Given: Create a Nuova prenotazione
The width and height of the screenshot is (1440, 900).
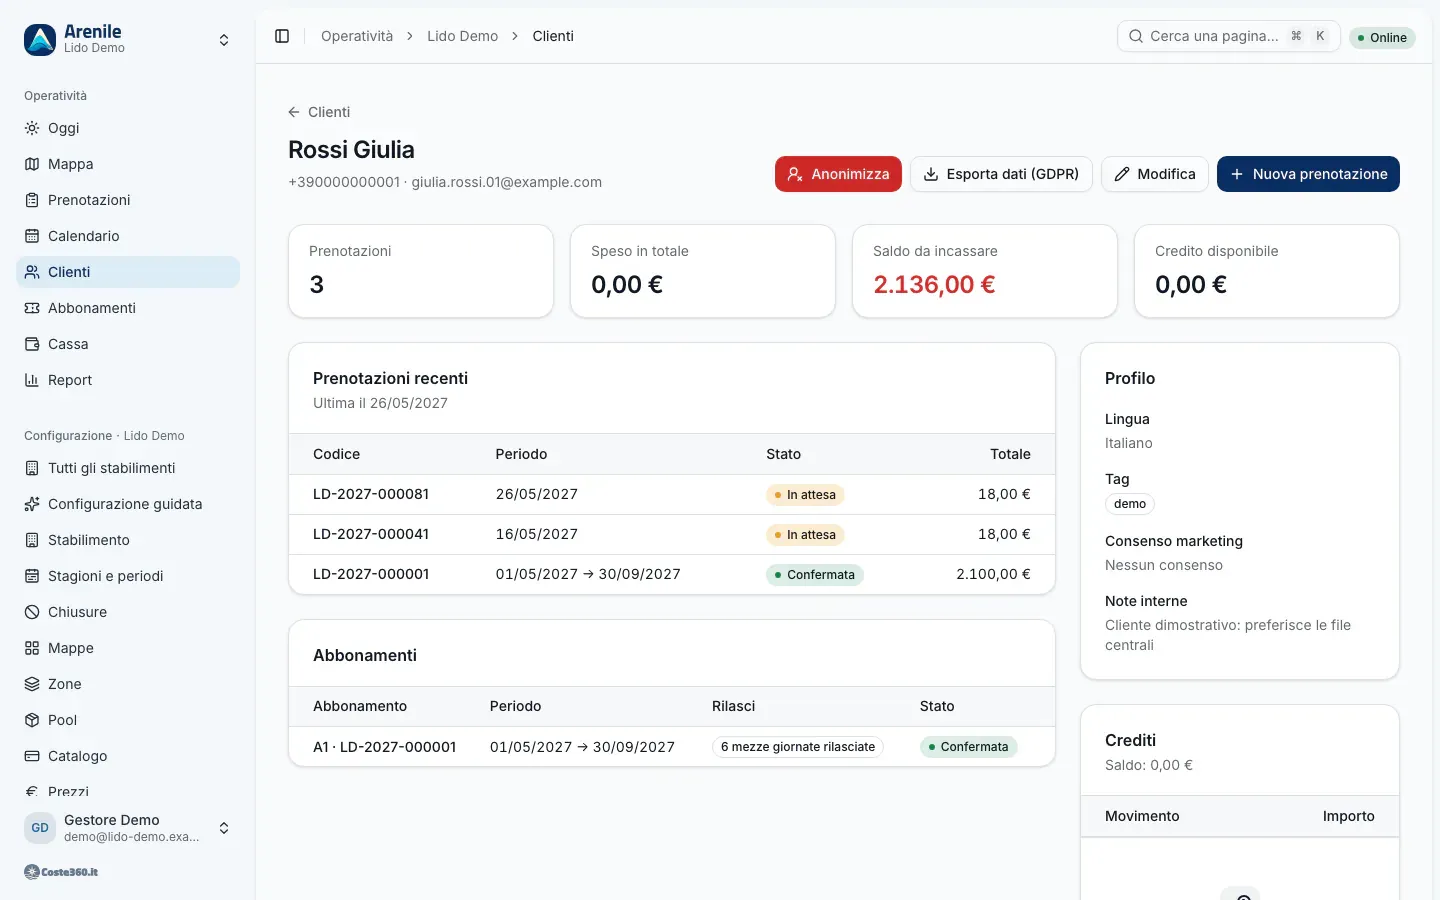Looking at the screenshot, I should tap(1308, 174).
